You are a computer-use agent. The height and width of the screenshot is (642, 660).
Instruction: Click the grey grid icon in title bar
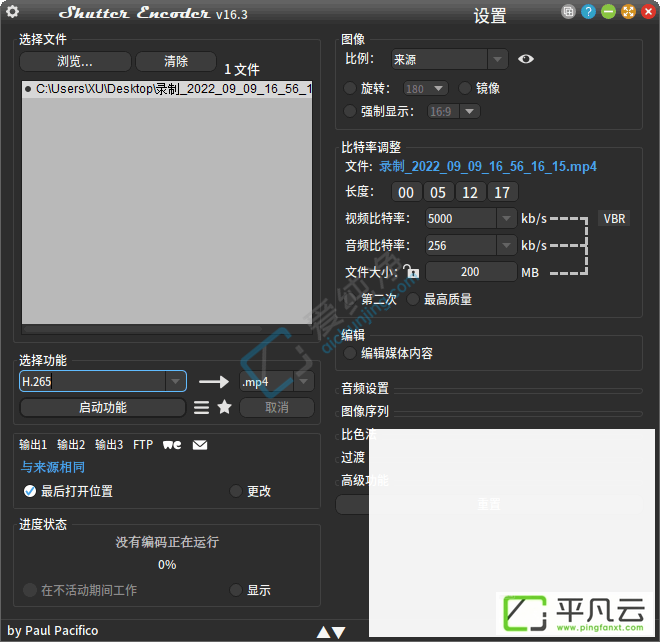[568, 12]
